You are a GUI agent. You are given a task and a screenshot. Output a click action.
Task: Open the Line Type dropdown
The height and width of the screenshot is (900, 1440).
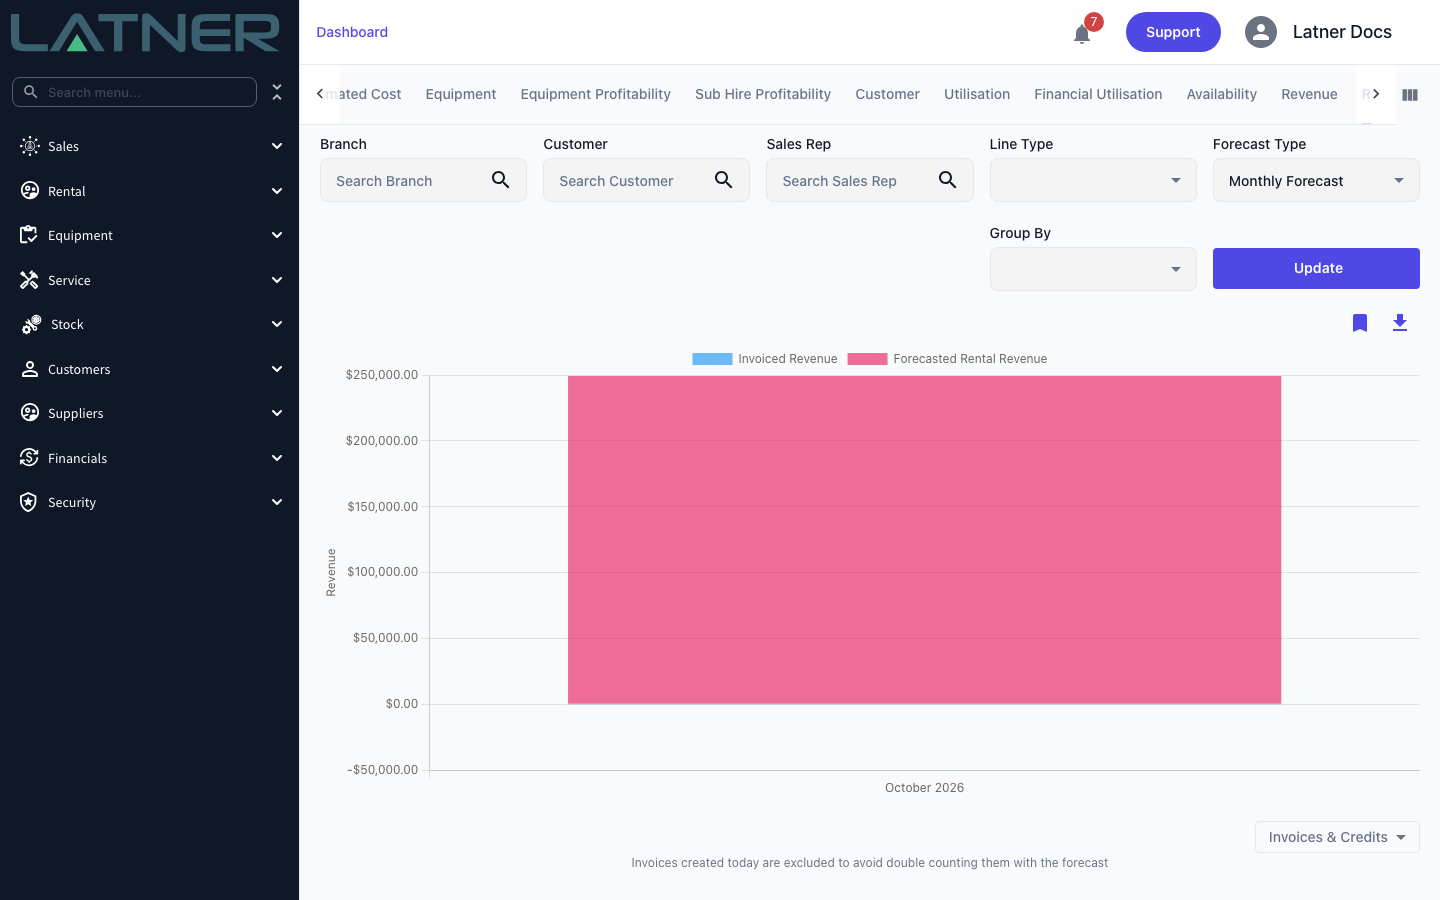tap(1093, 180)
